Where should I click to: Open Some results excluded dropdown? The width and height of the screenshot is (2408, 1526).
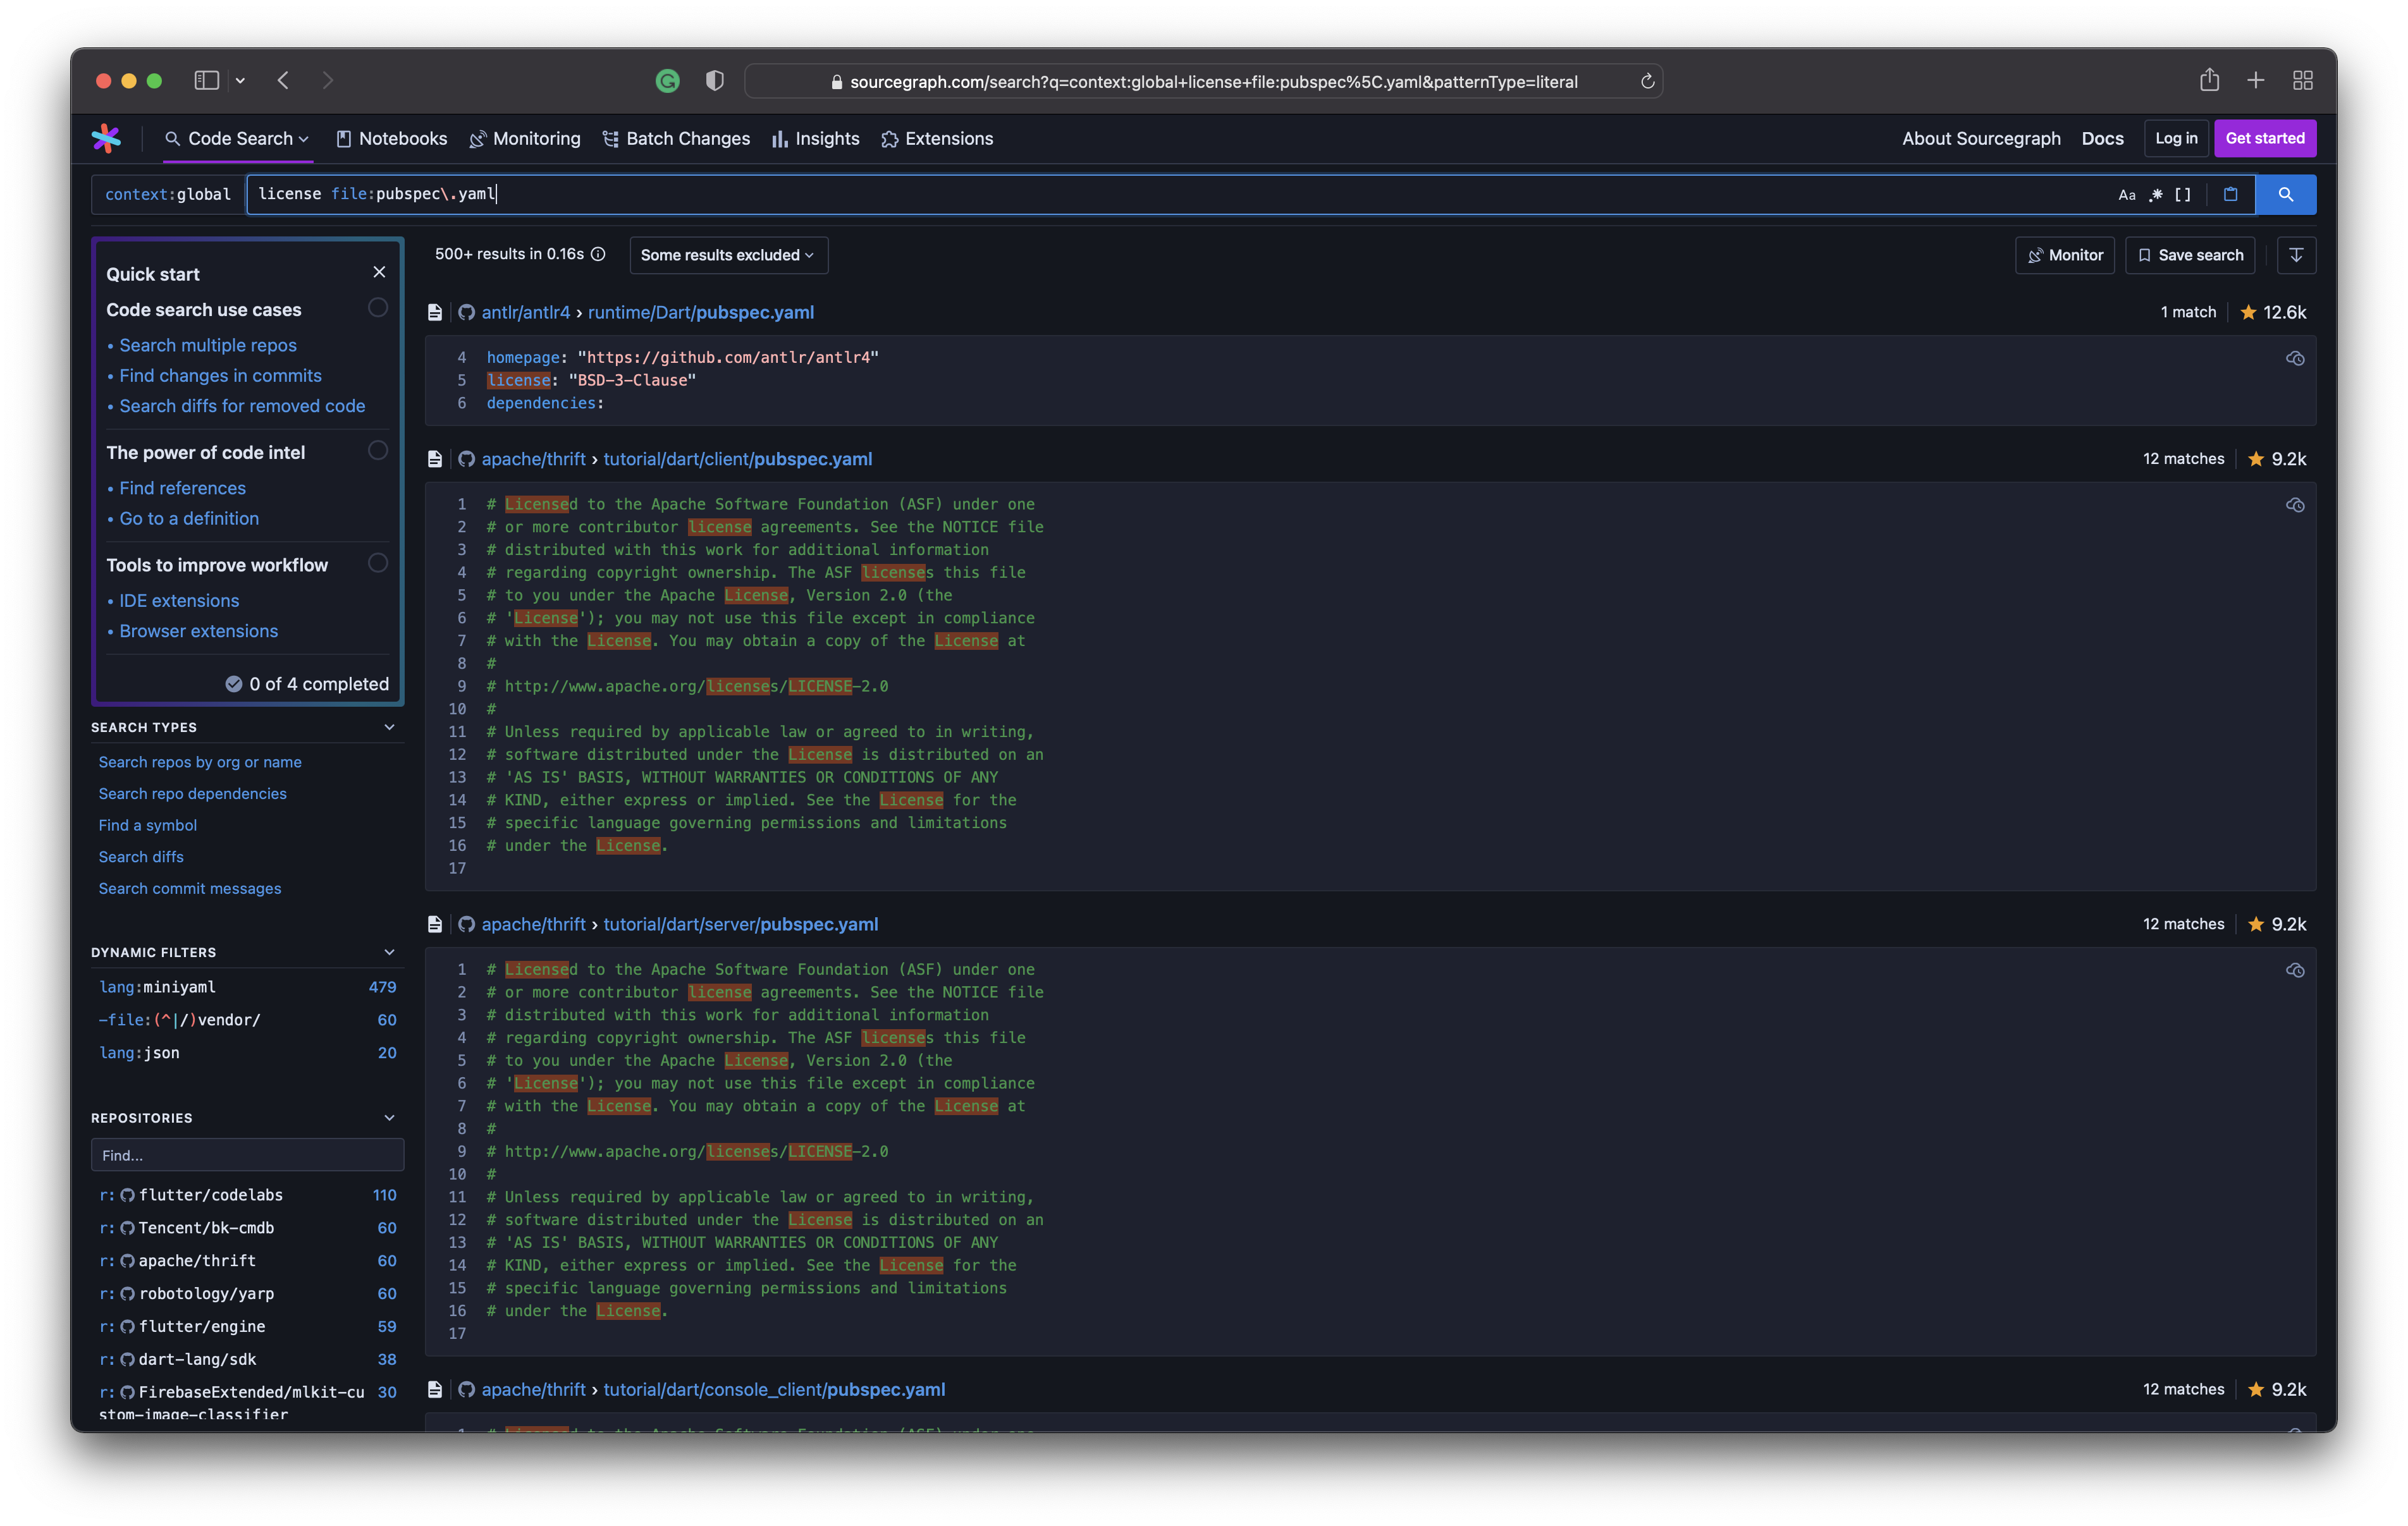[728, 255]
